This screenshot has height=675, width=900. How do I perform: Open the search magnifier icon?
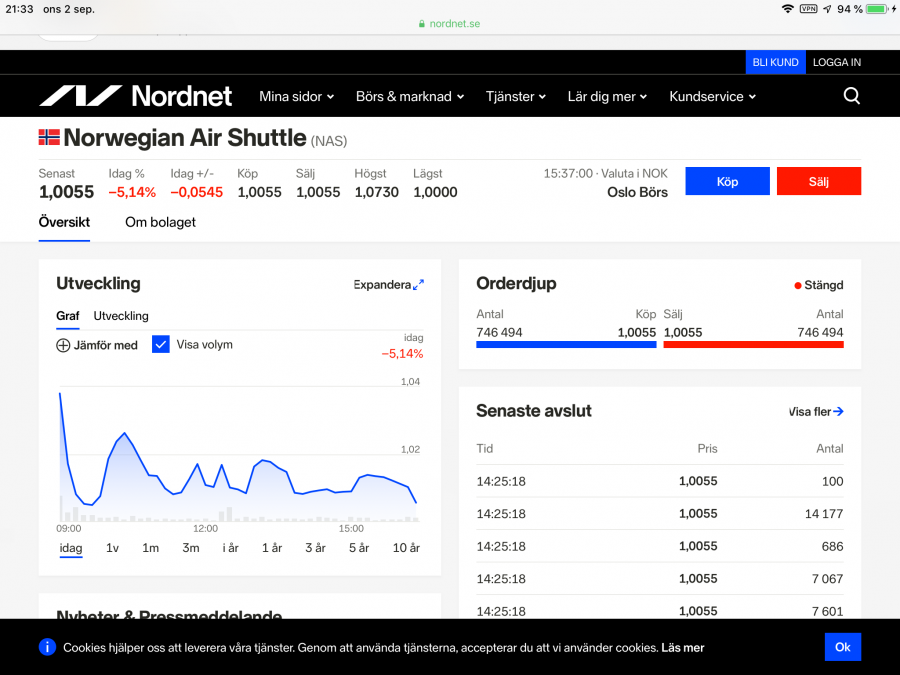851,96
